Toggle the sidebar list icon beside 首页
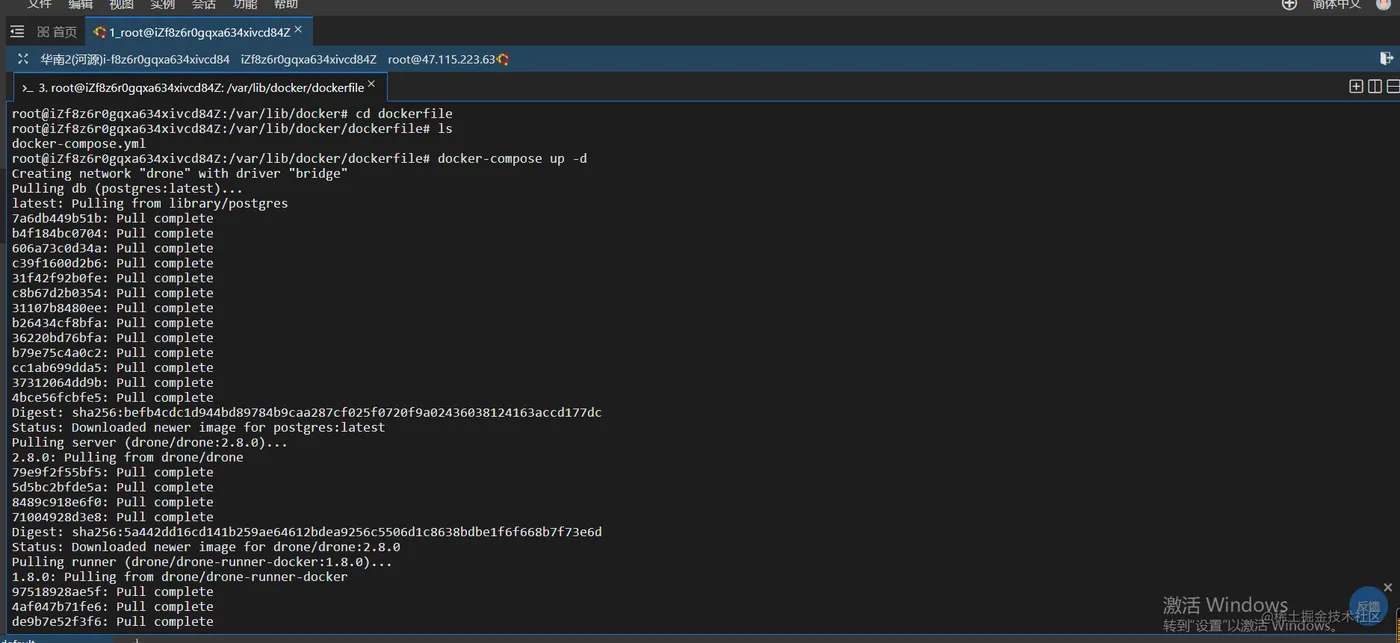Screen dimensions: 1400x643 point(16,32)
